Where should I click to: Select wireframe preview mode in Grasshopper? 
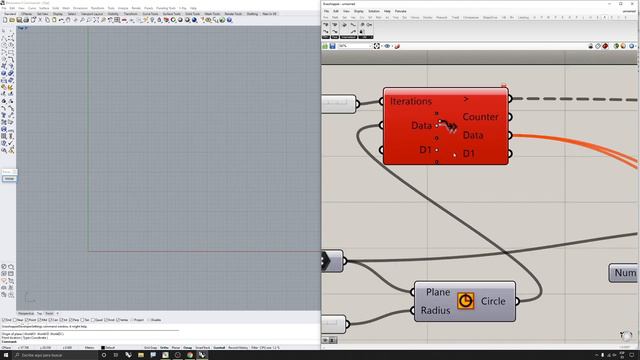[598, 46]
